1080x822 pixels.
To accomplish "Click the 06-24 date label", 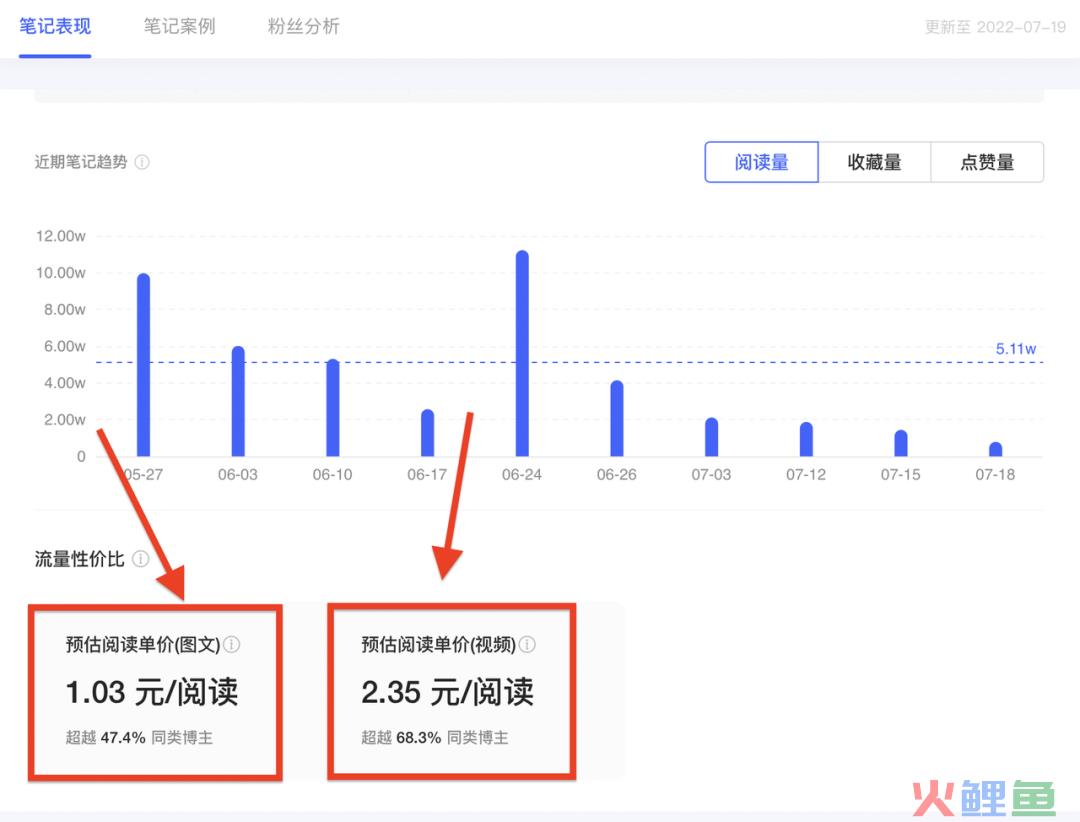I will click(522, 475).
